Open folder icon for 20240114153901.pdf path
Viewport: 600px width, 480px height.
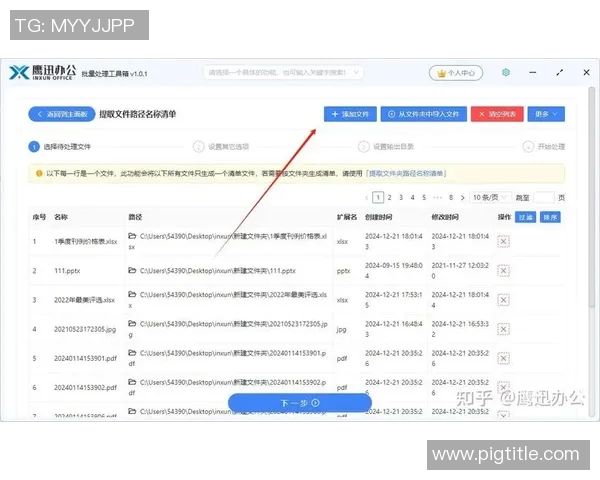[x=132, y=353]
